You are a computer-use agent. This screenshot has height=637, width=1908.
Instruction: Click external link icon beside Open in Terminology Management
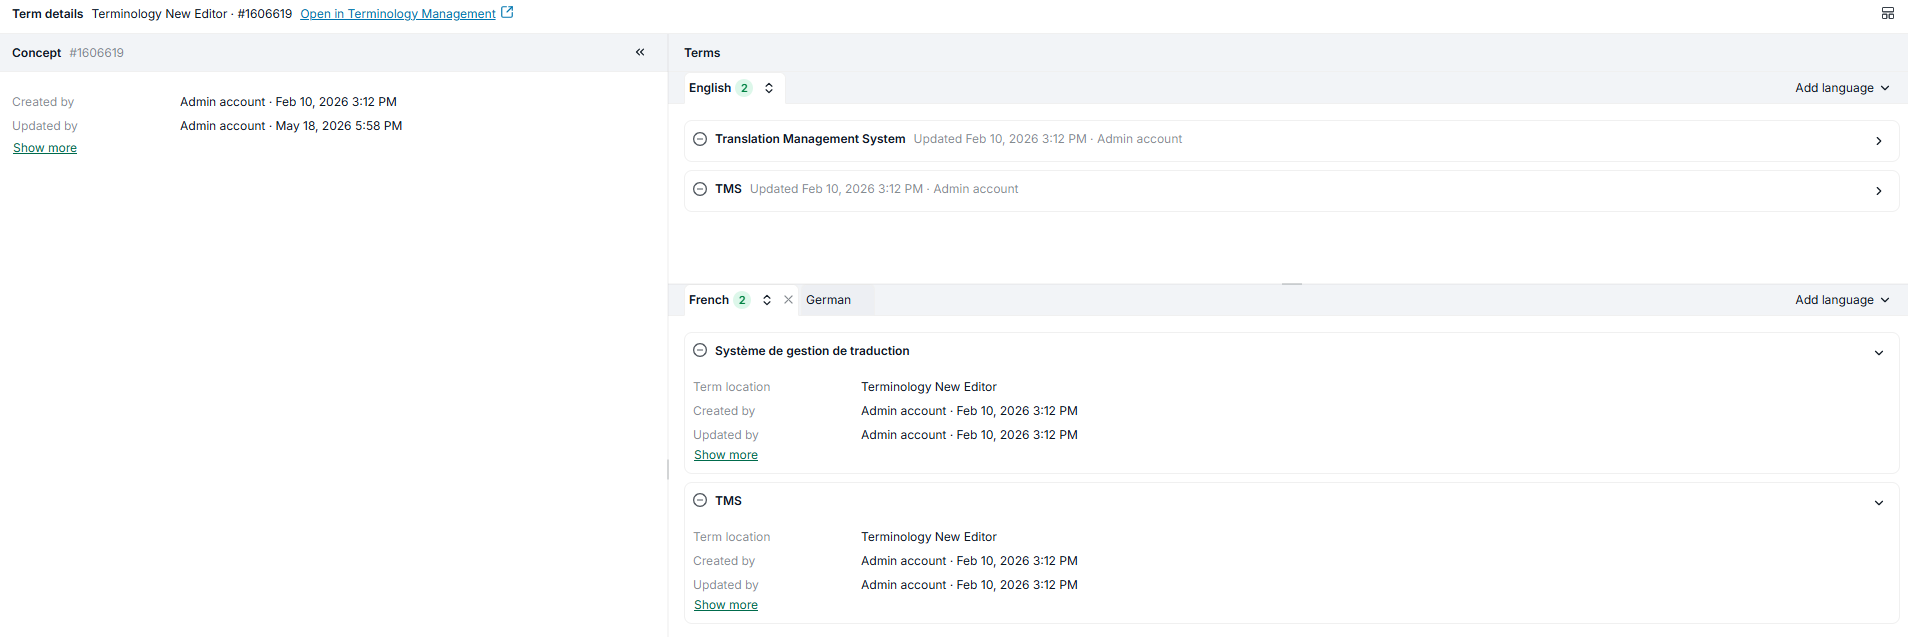(x=507, y=13)
